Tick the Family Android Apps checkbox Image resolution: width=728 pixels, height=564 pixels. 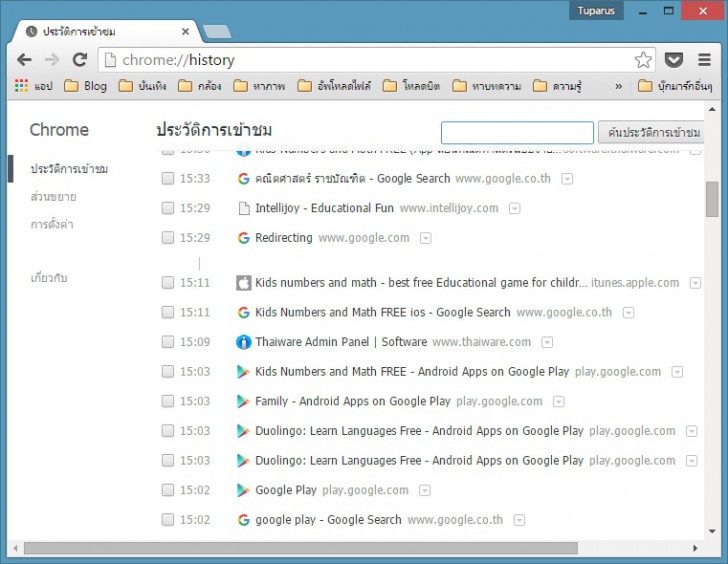[168, 401]
